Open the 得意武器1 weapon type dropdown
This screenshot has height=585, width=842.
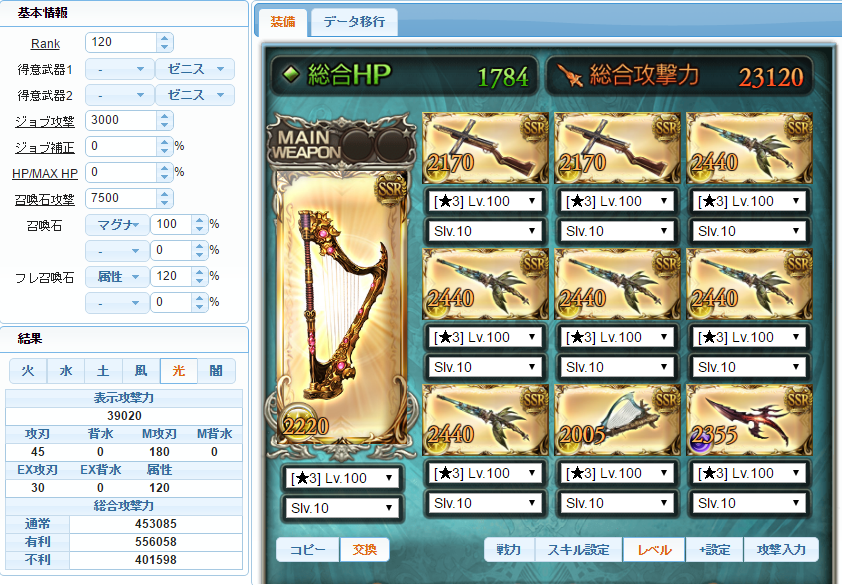click(120, 69)
